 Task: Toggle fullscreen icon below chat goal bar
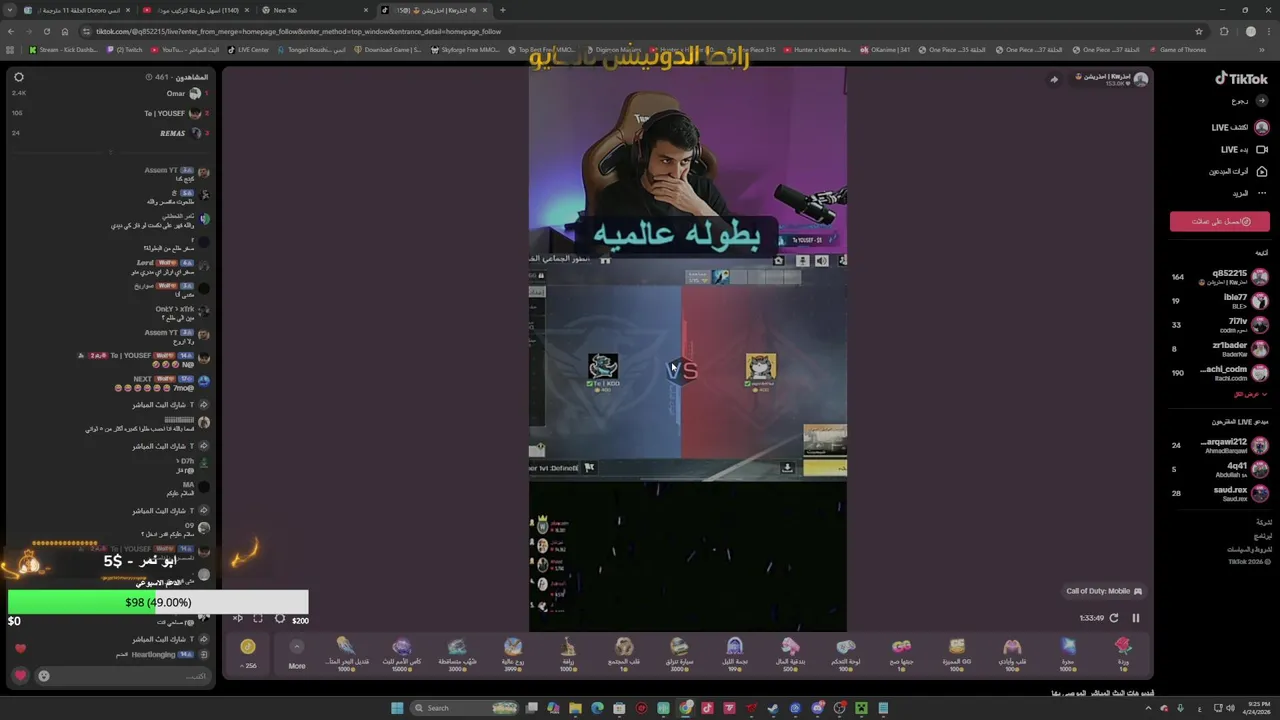[258, 619]
